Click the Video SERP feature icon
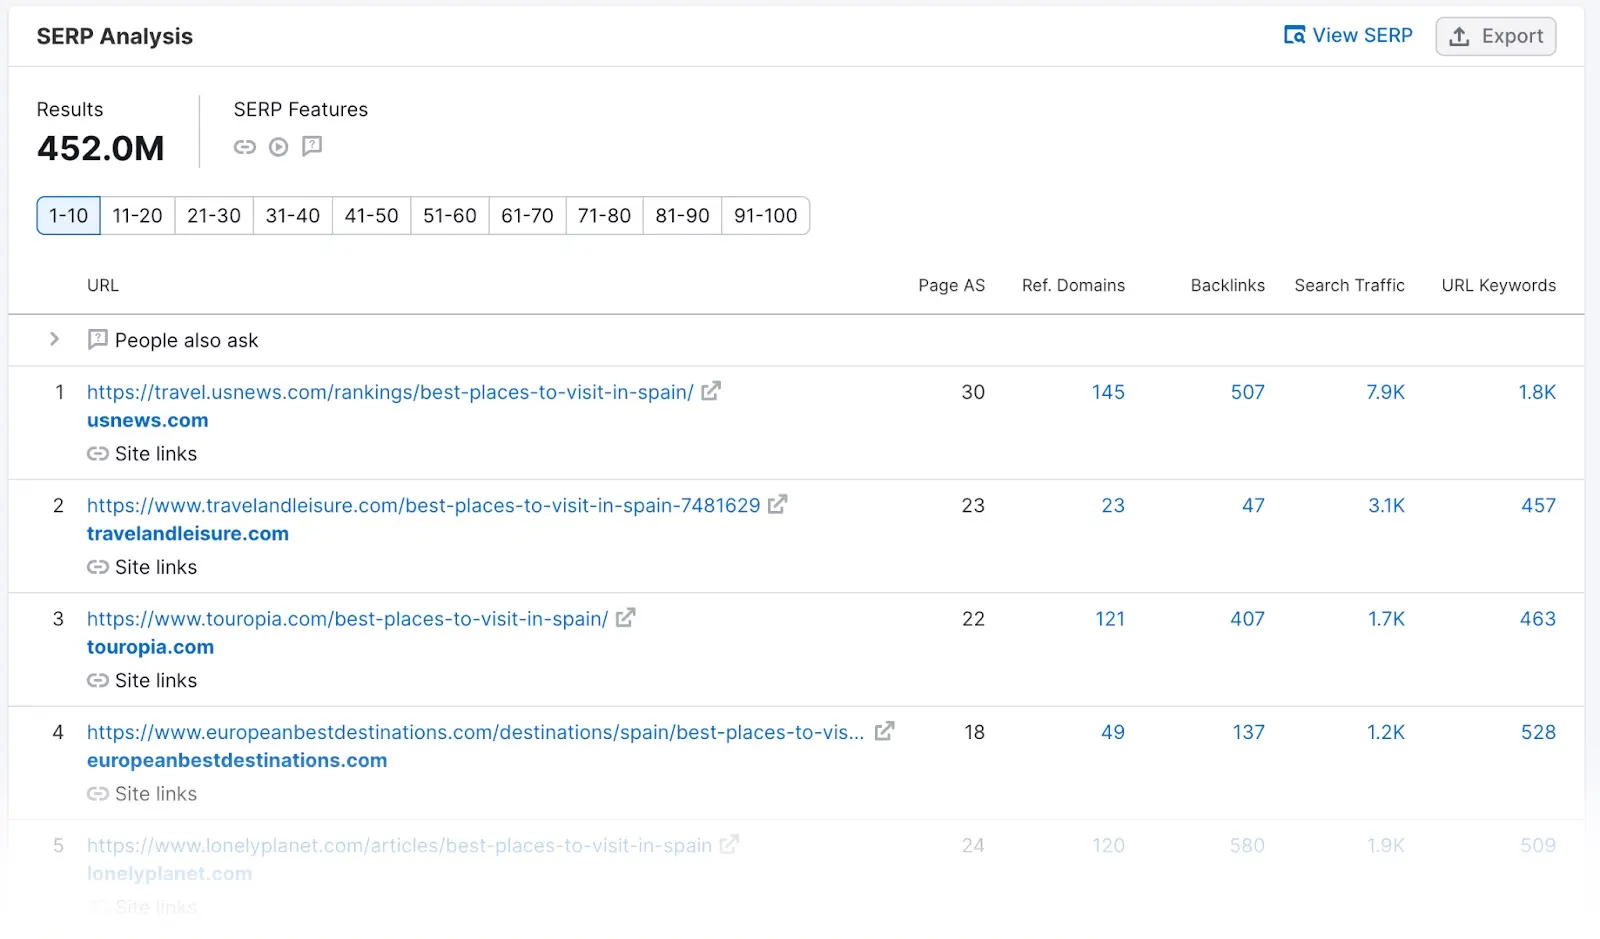 278,146
